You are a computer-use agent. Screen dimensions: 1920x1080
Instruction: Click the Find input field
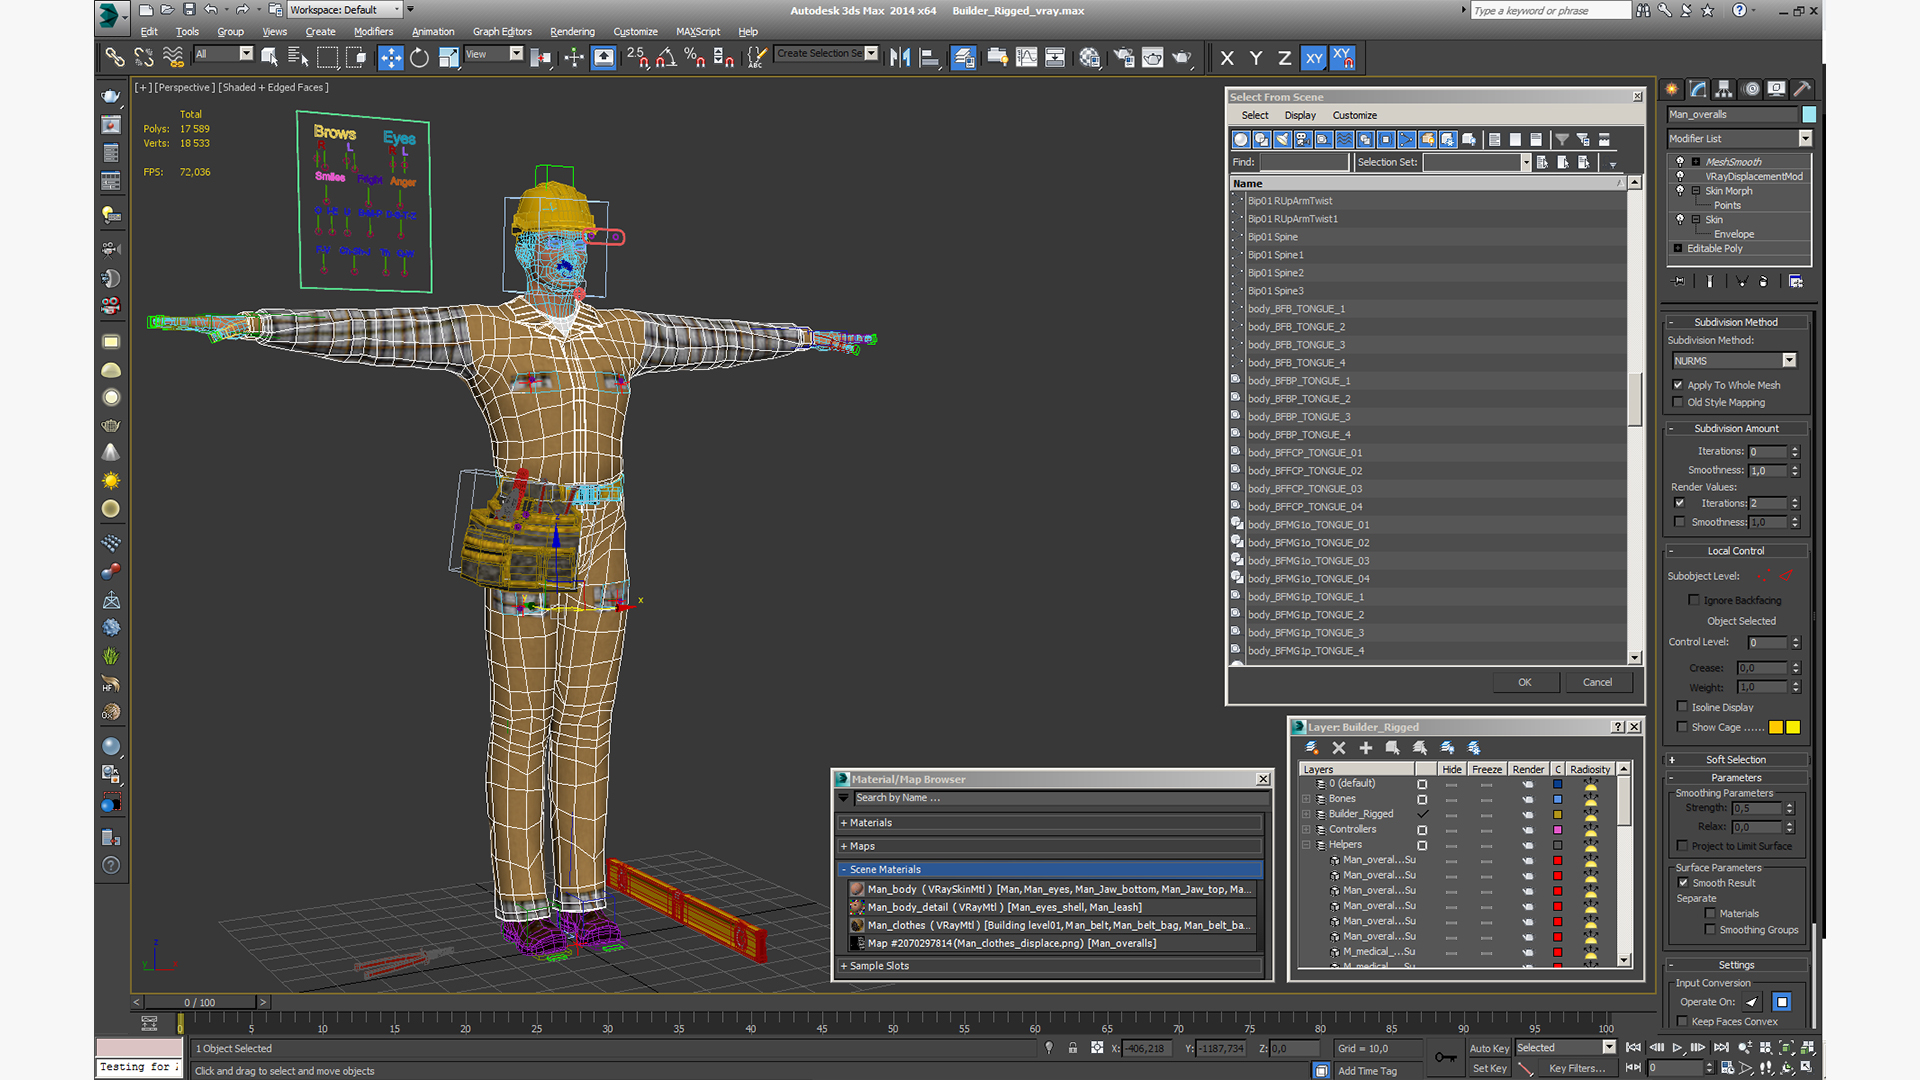coord(1304,162)
